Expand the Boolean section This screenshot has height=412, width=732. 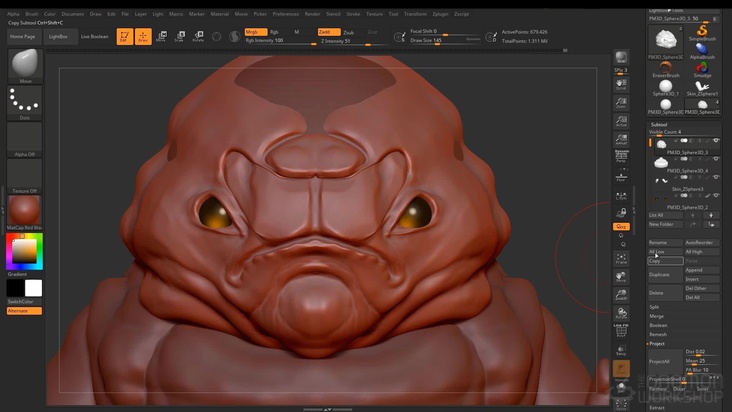(x=658, y=325)
